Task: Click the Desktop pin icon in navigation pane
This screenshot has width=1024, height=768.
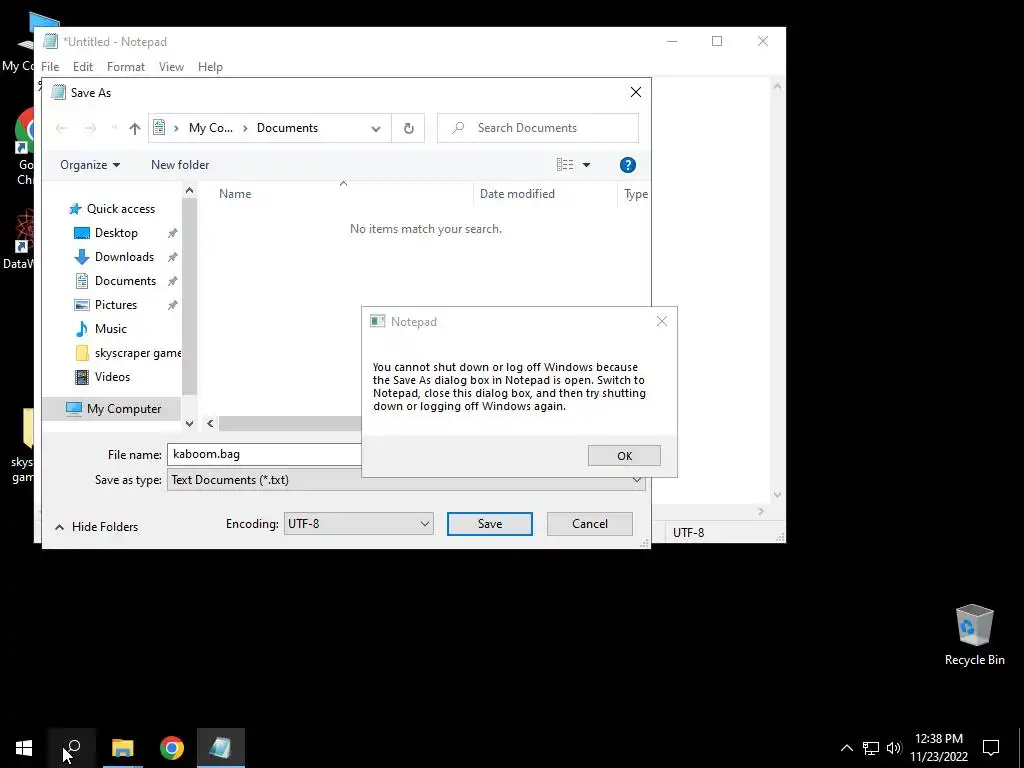Action: [172, 233]
